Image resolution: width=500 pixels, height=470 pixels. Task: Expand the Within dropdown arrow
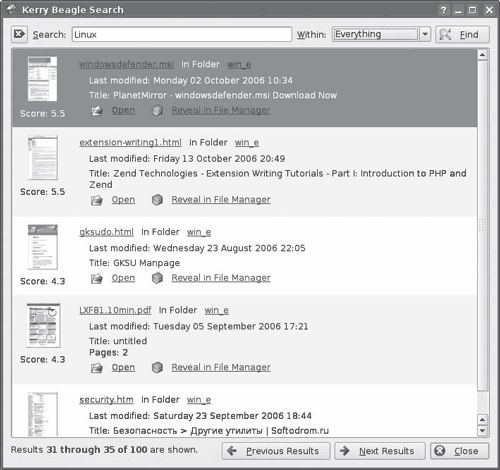click(x=425, y=34)
